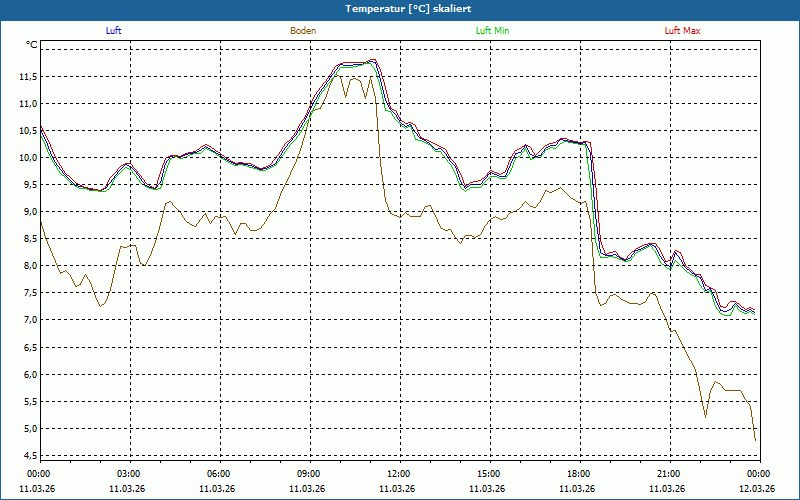
Task: Click the 11,5 value on the Y-axis
Action: 27,76
